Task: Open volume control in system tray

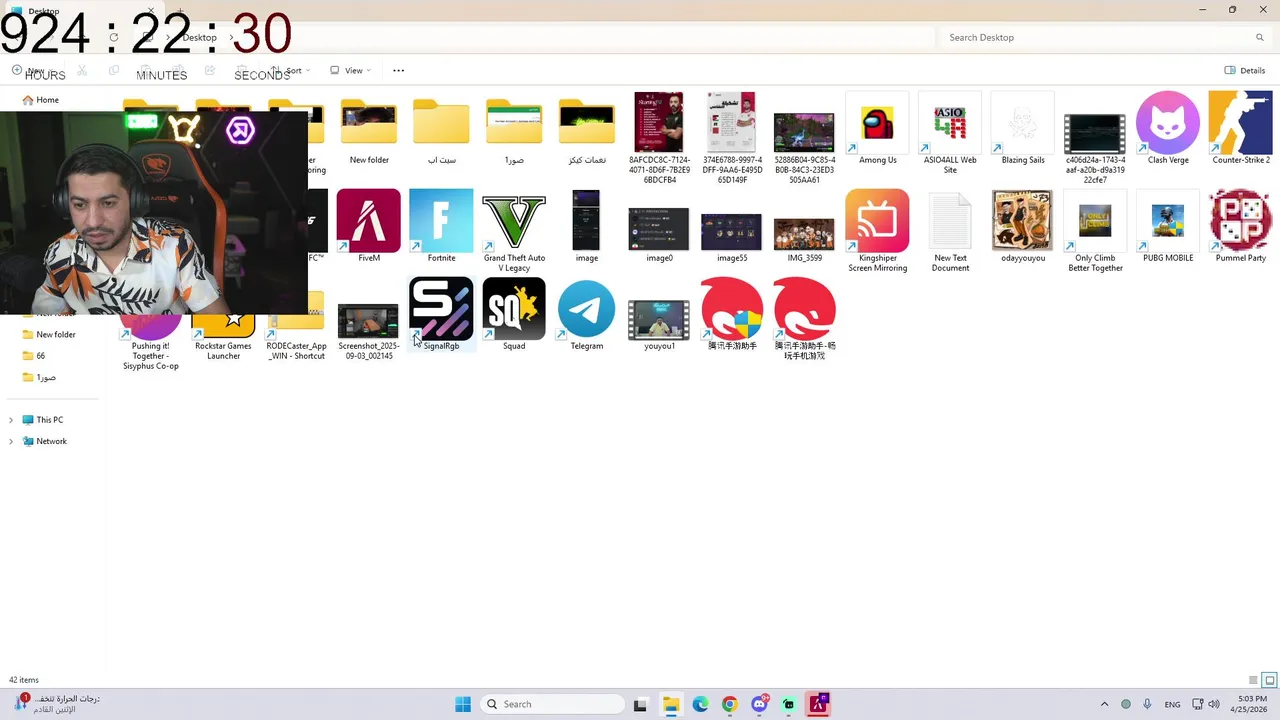Action: [x=1214, y=704]
